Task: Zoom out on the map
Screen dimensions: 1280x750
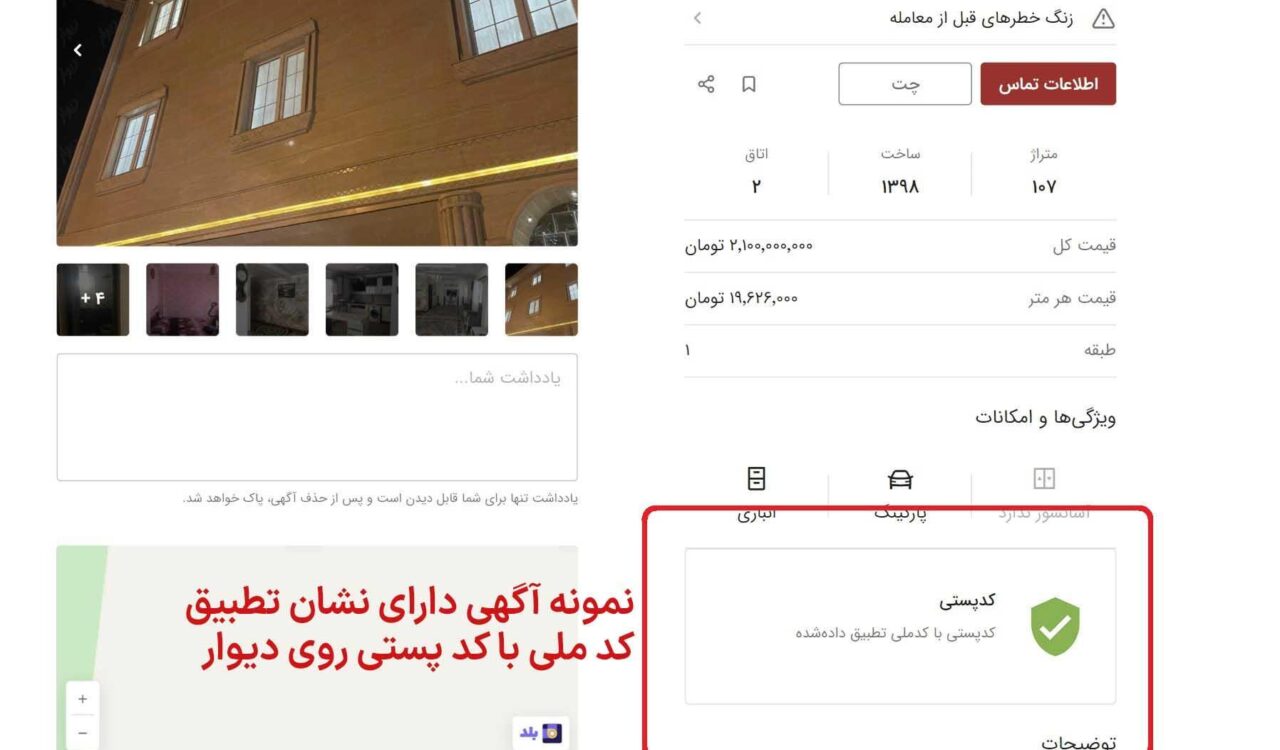Action: [x=82, y=733]
